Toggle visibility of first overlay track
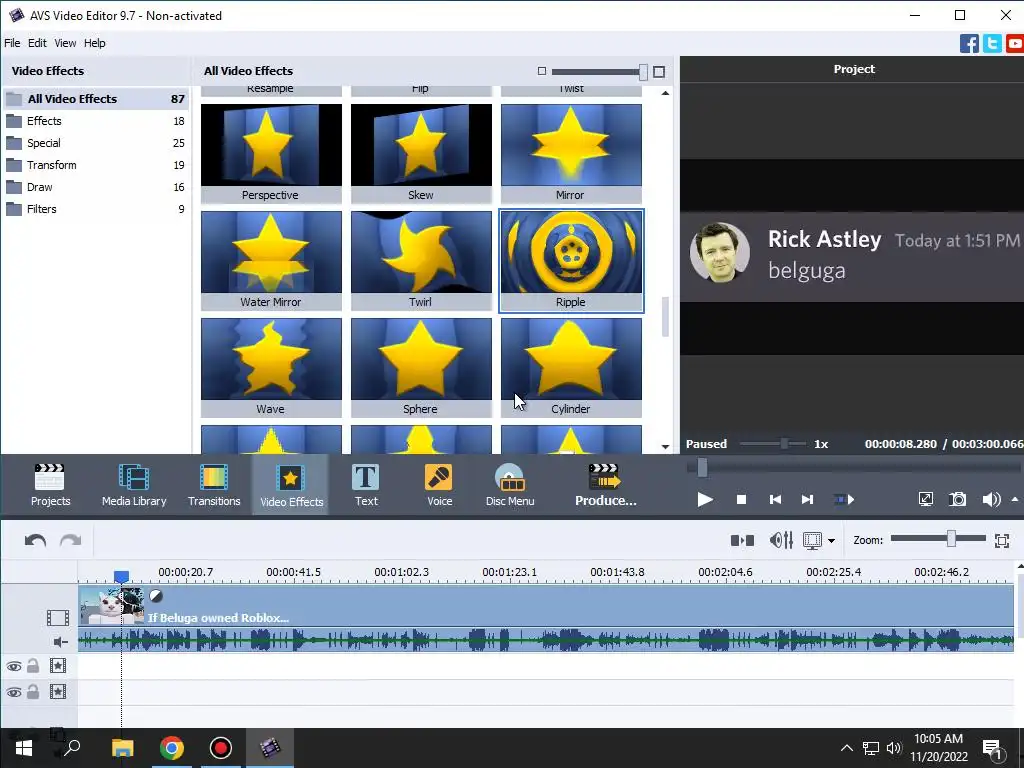1024x768 pixels. [14, 666]
